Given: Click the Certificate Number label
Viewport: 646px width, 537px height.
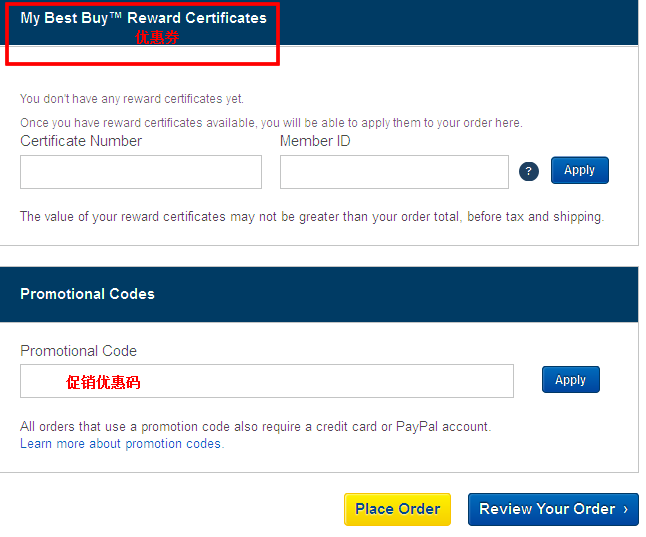Looking at the screenshot, I should click(x=81, y=141).
